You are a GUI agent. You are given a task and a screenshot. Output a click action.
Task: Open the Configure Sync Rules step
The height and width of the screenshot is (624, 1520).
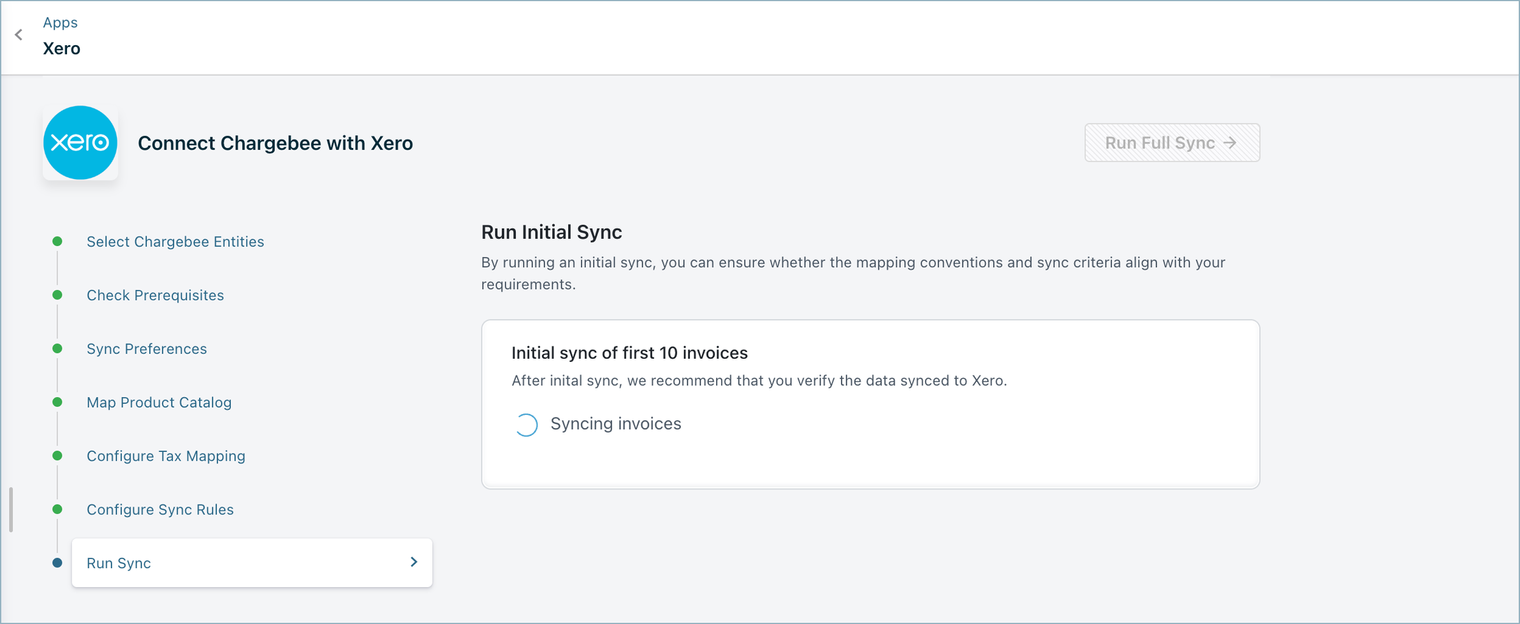point(160,509)
